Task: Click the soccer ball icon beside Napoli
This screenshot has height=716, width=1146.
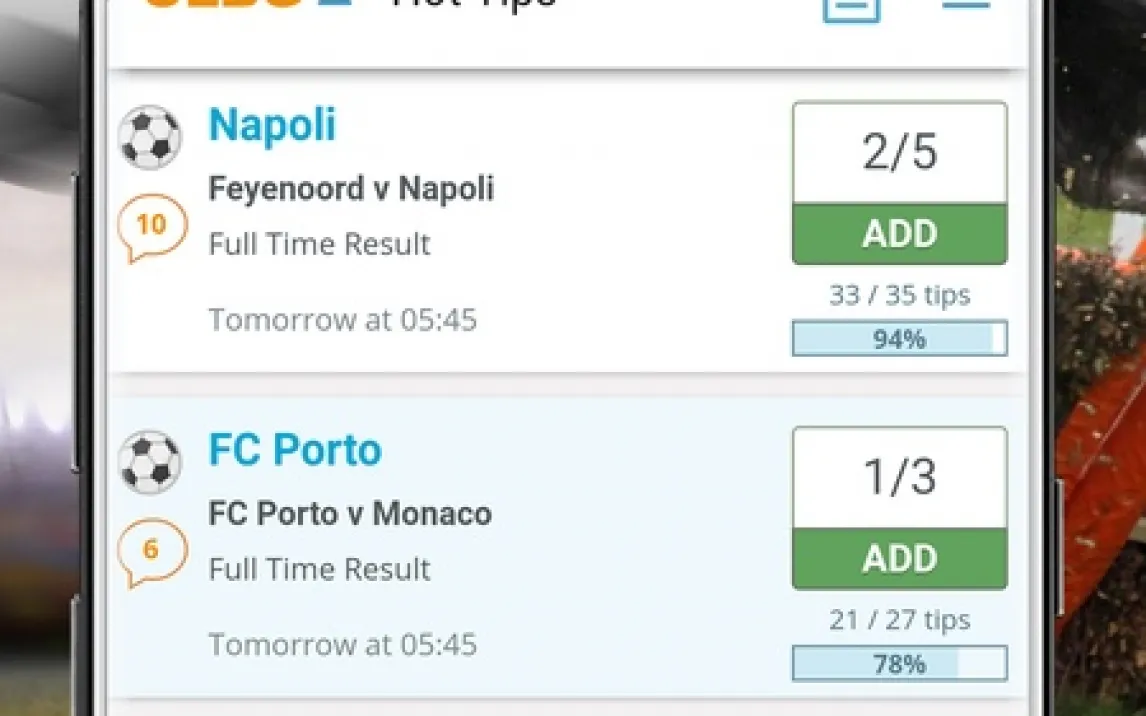Action: pos(151,137)
